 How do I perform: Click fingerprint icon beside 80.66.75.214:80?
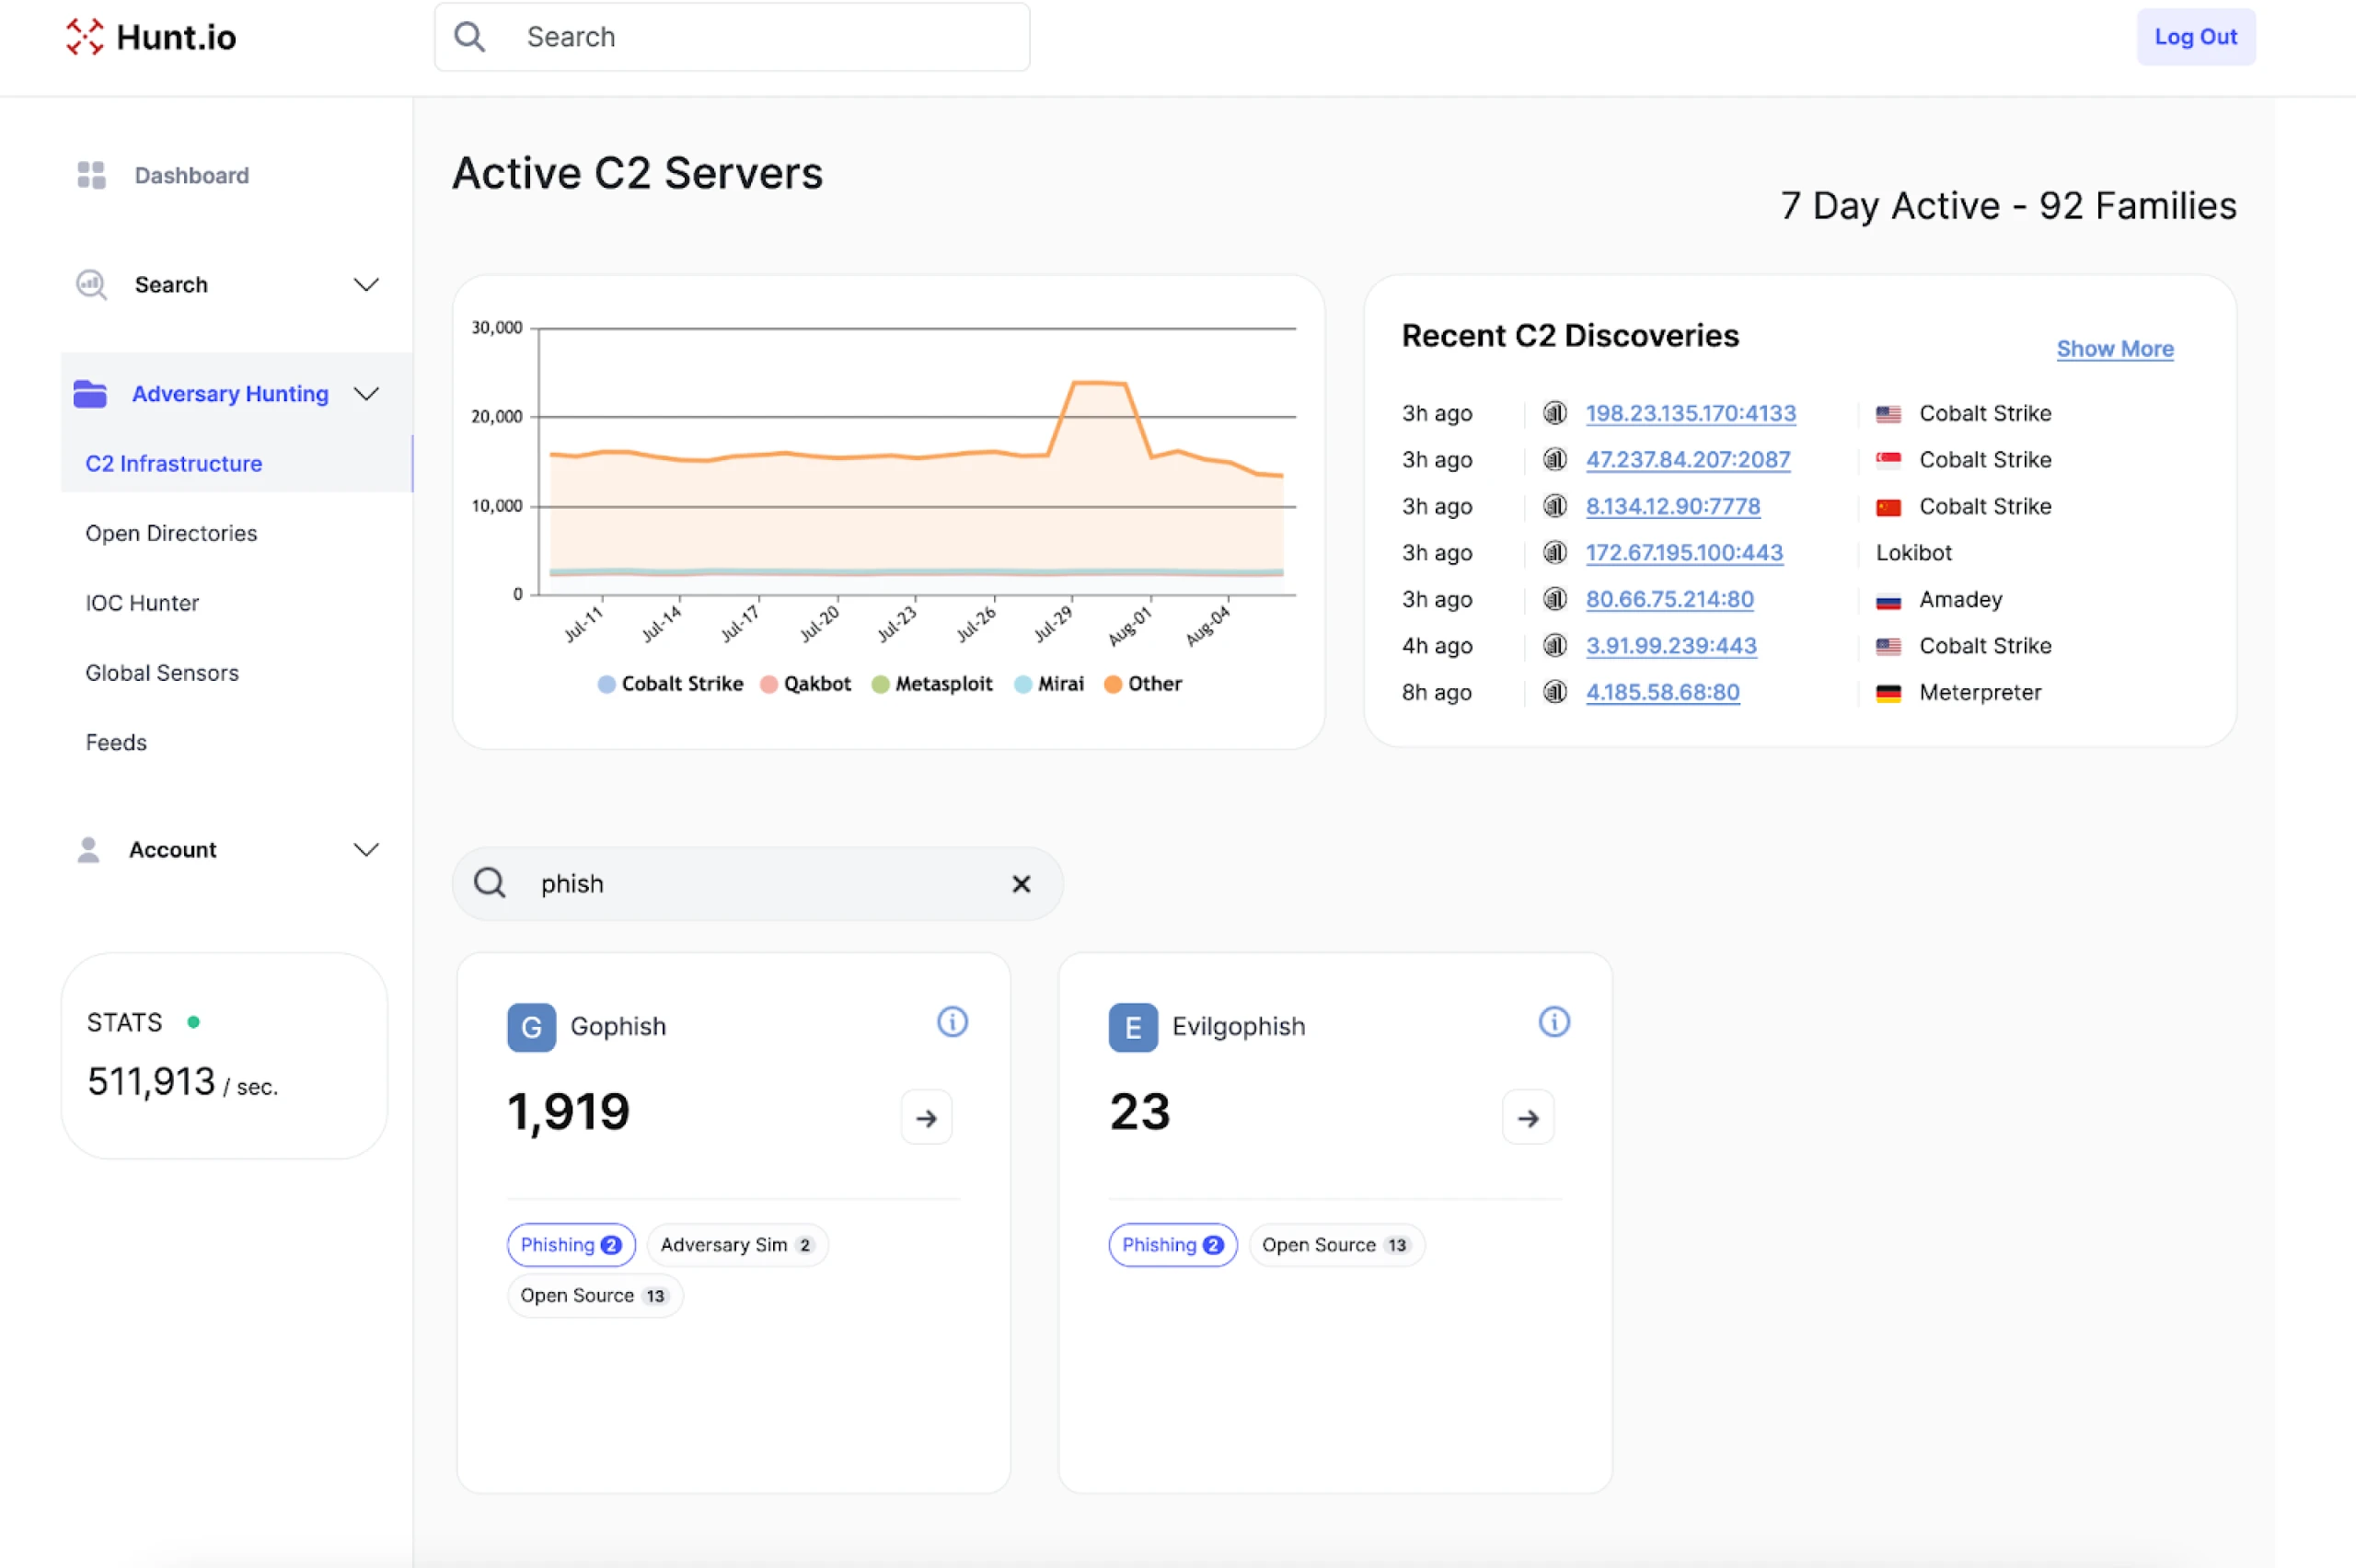coord(1554,599)
